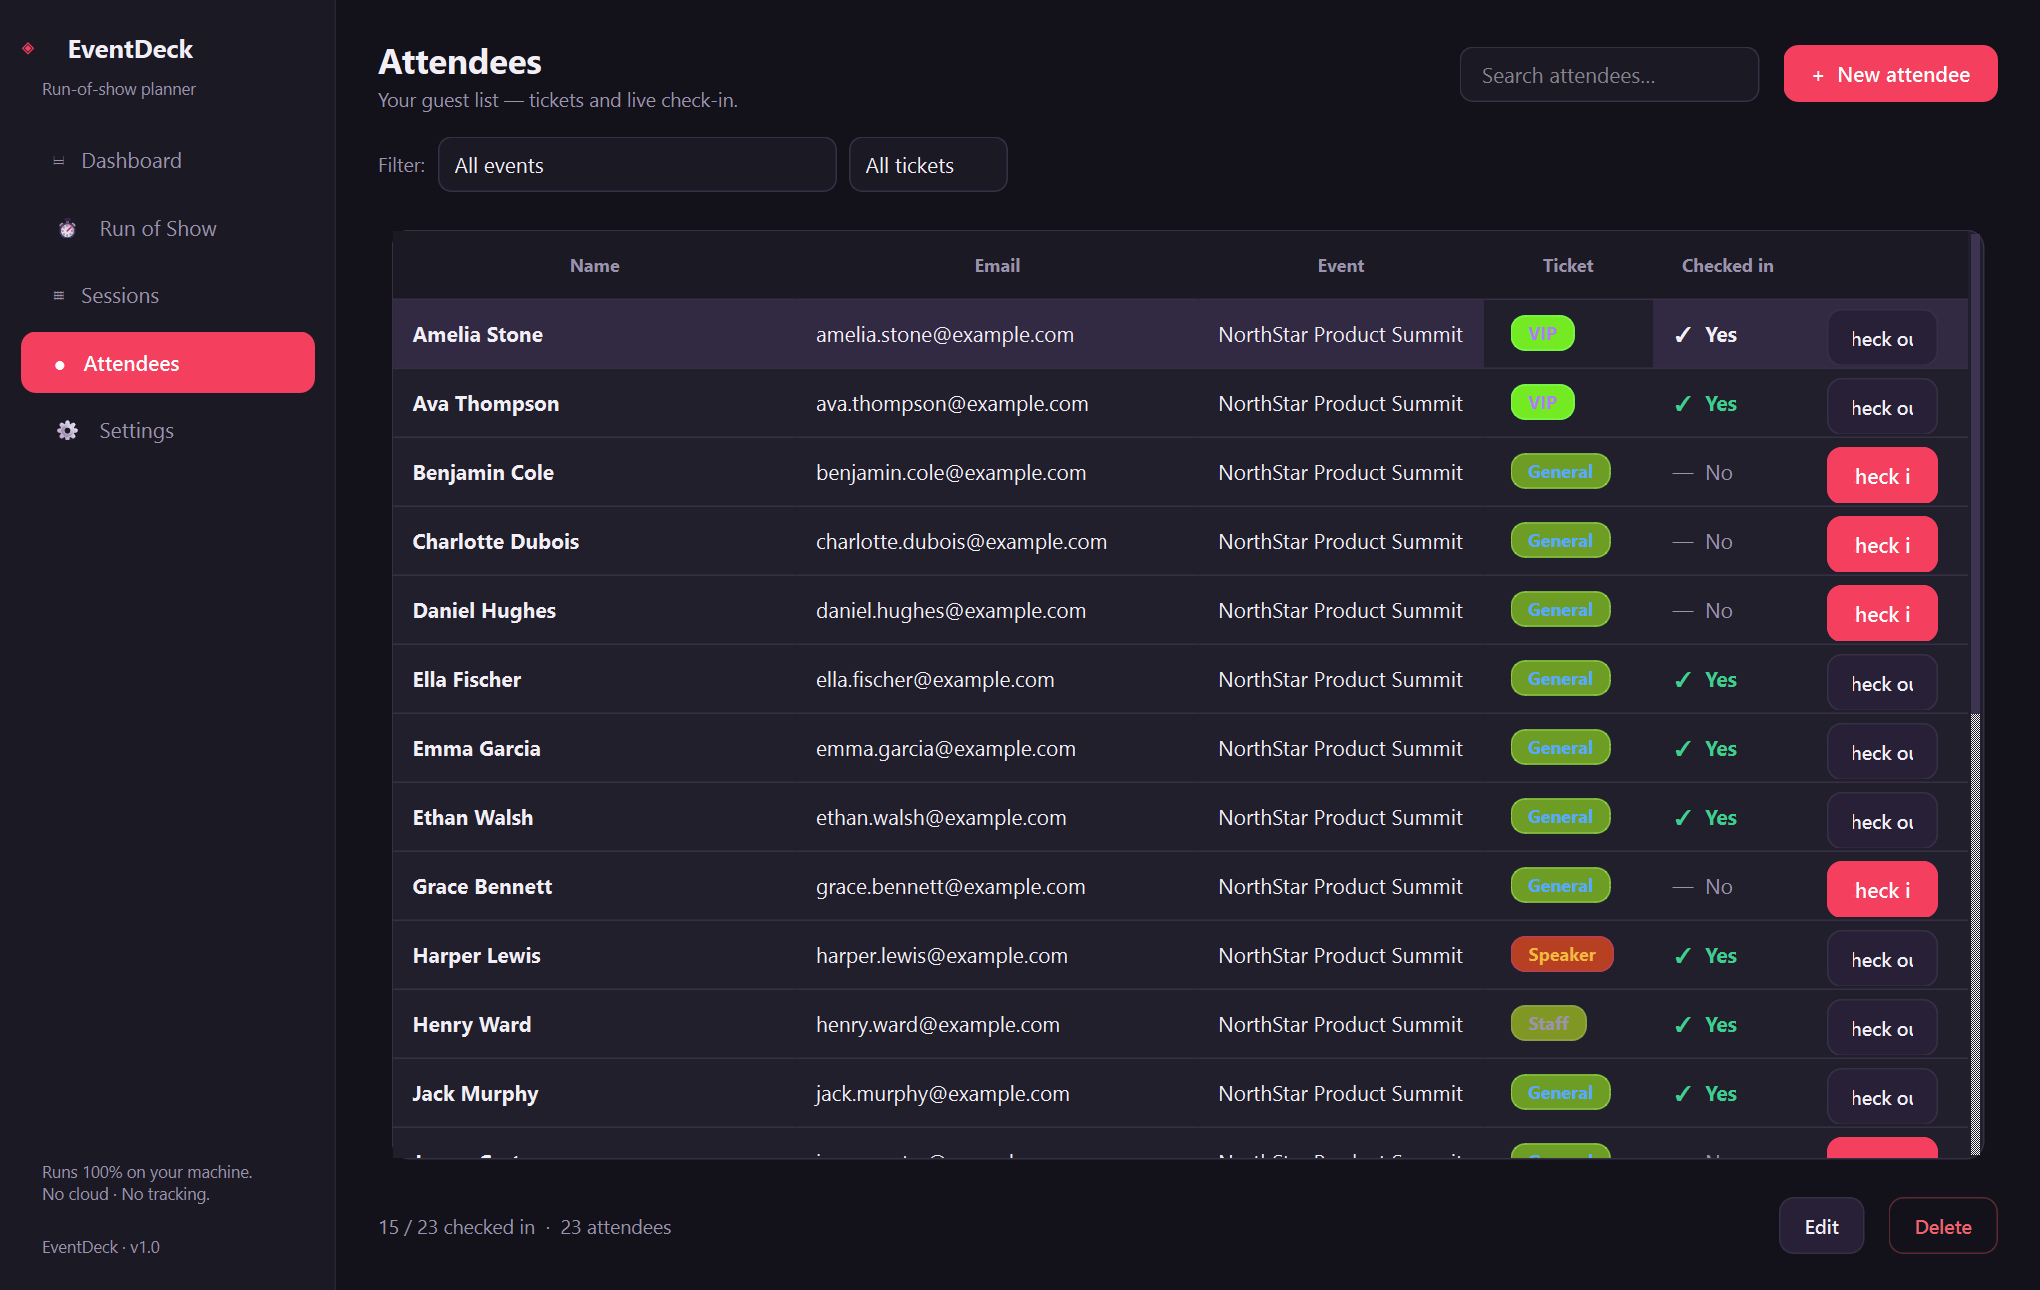Click the Dashboard sidebar icon

[58, 161]
